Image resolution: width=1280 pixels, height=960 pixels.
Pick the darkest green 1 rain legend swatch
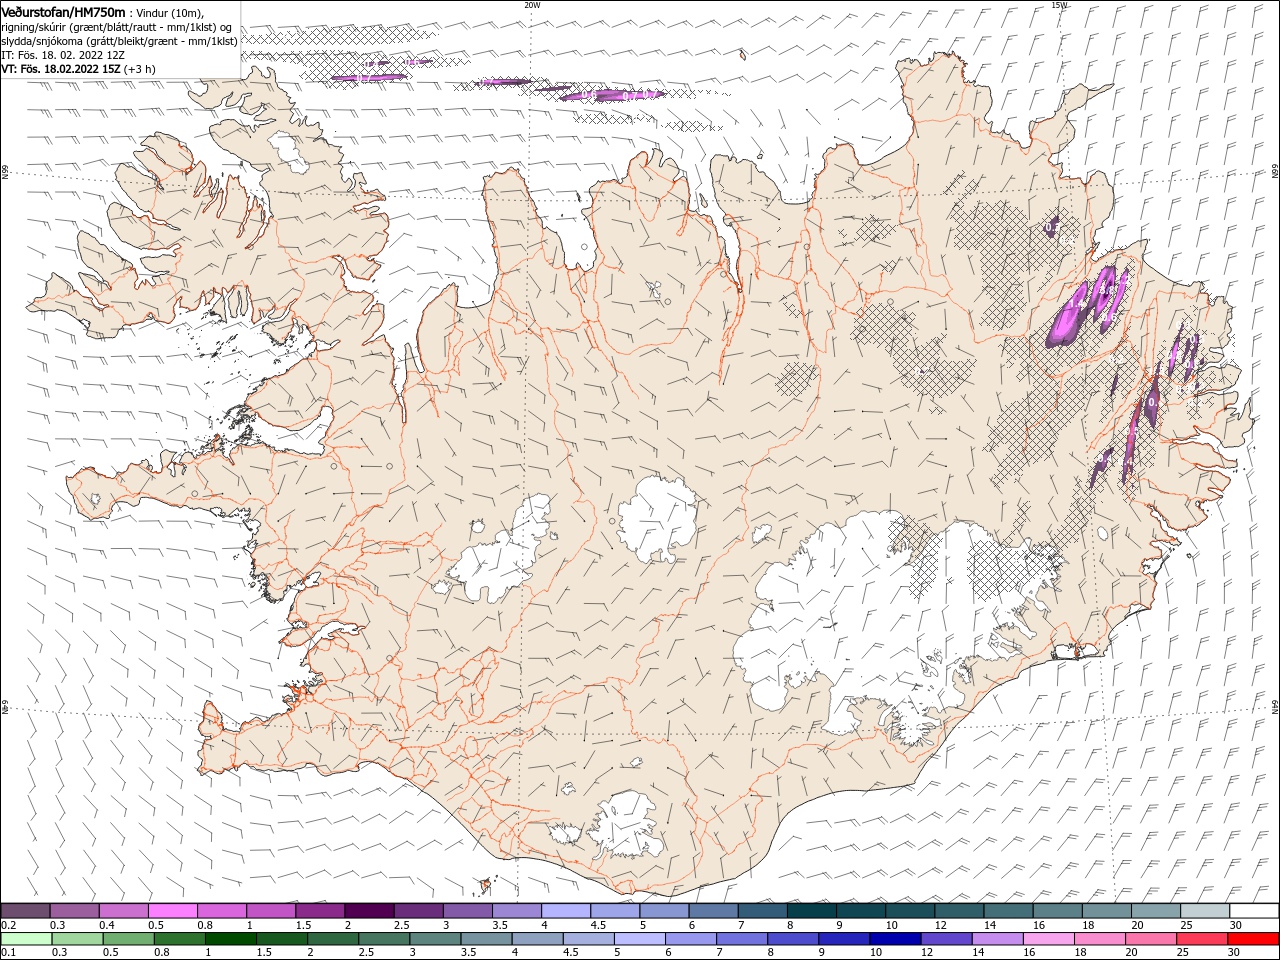(x=231, y=939)
